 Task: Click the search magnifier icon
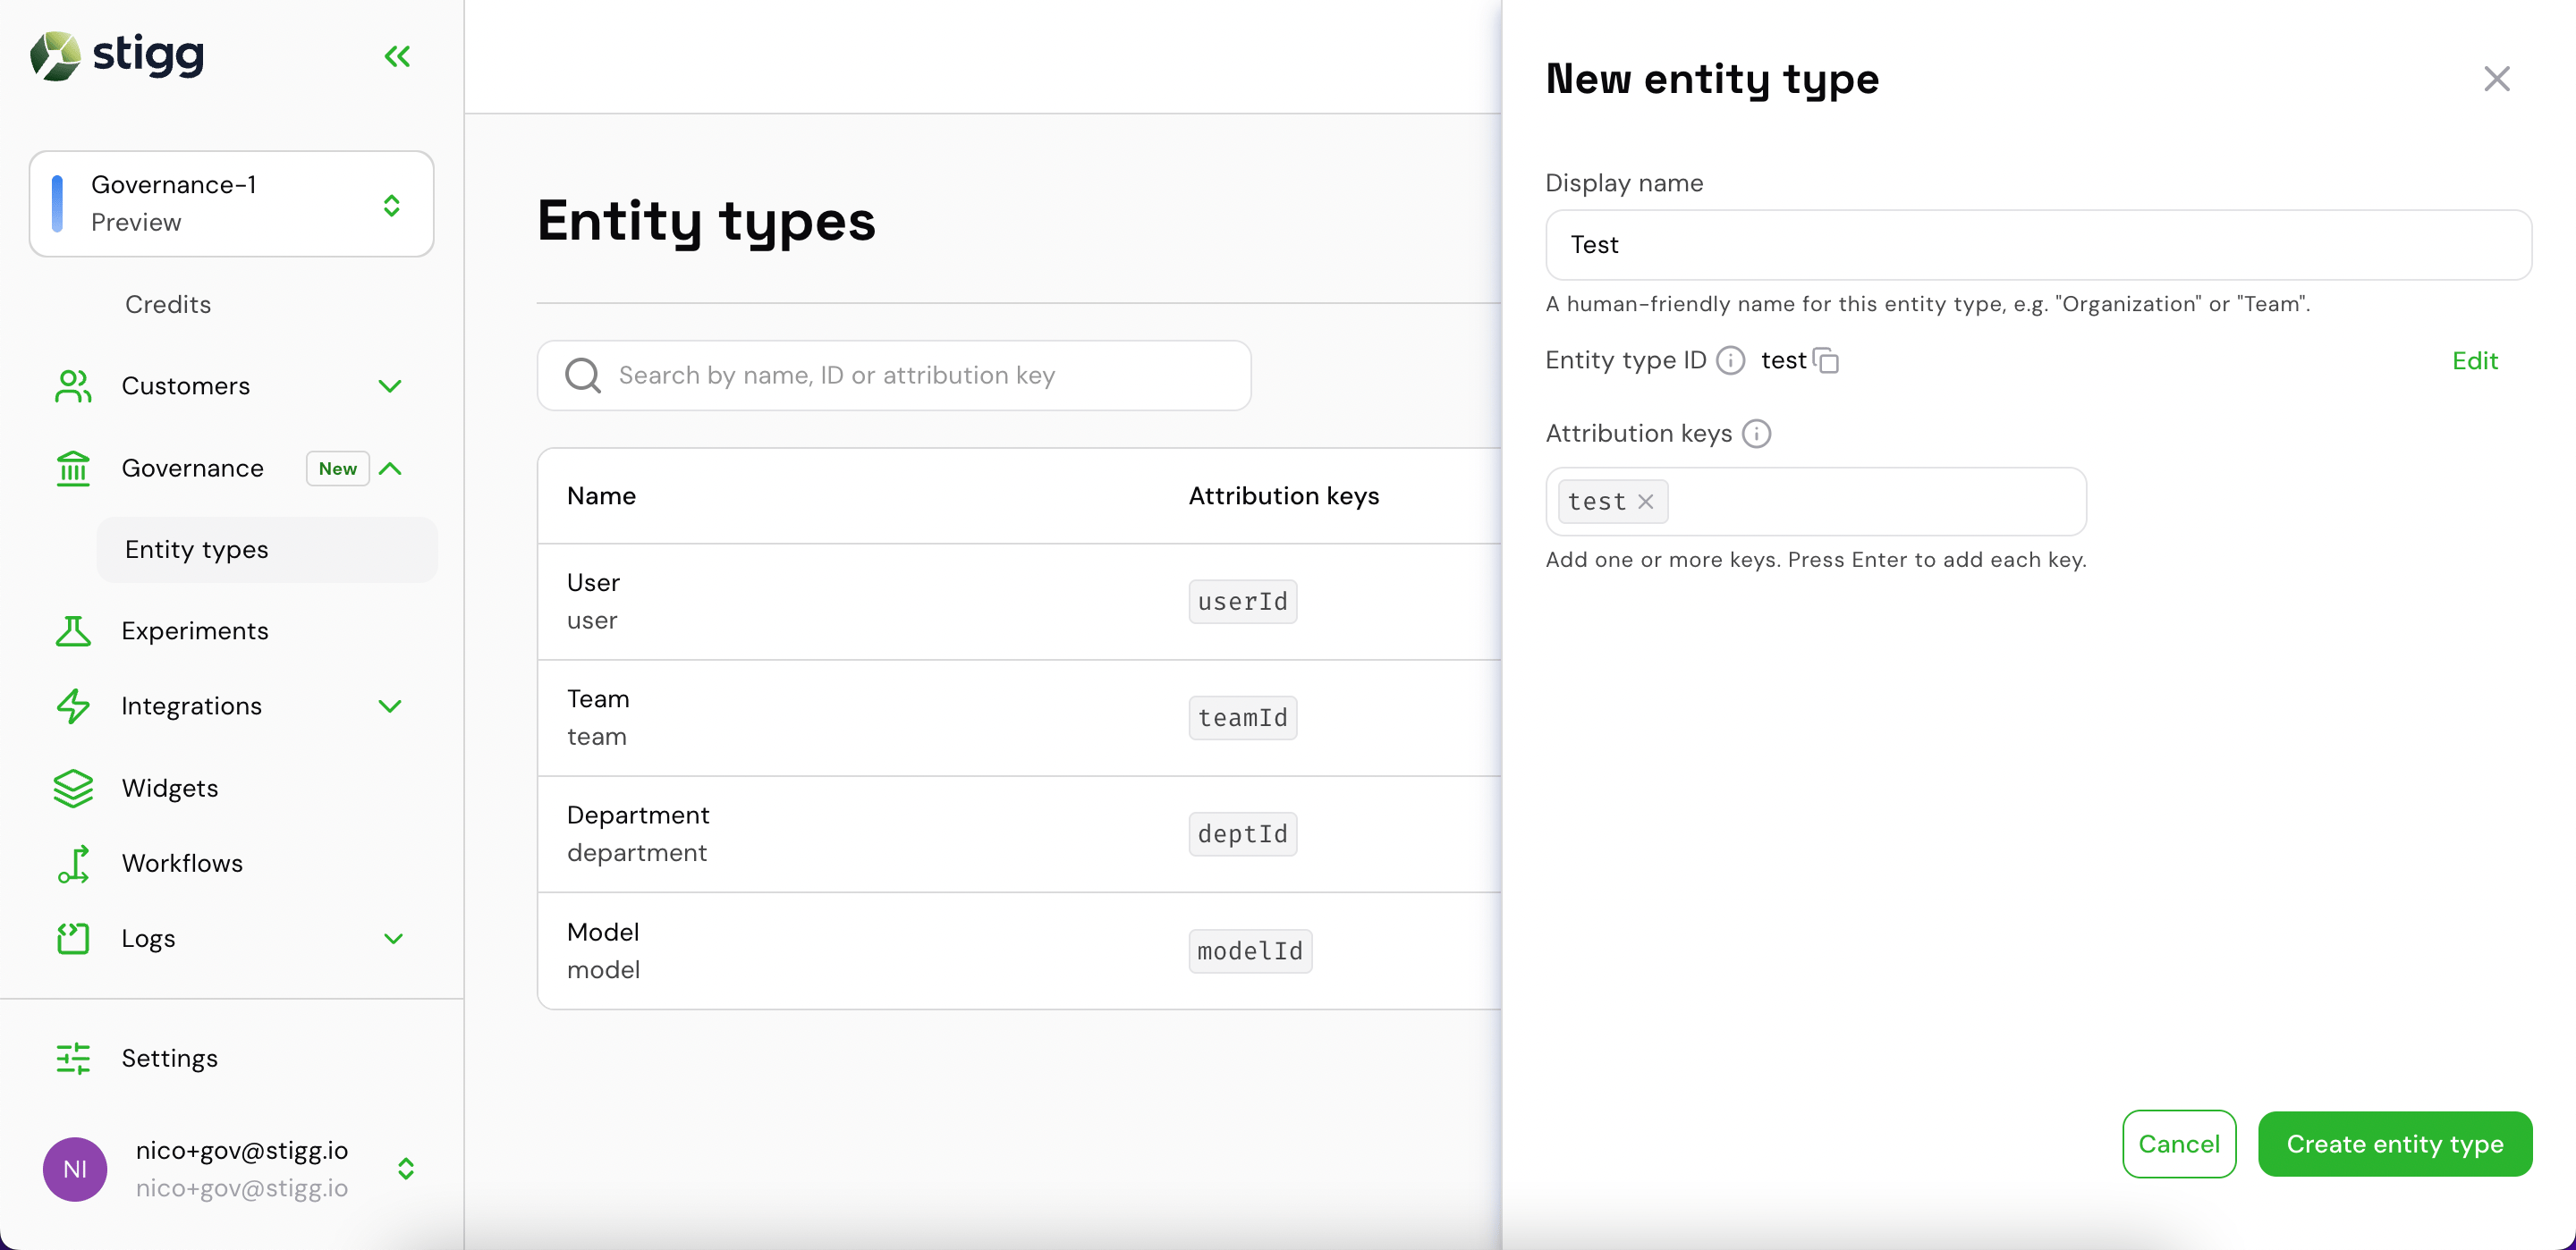point(583,375)
